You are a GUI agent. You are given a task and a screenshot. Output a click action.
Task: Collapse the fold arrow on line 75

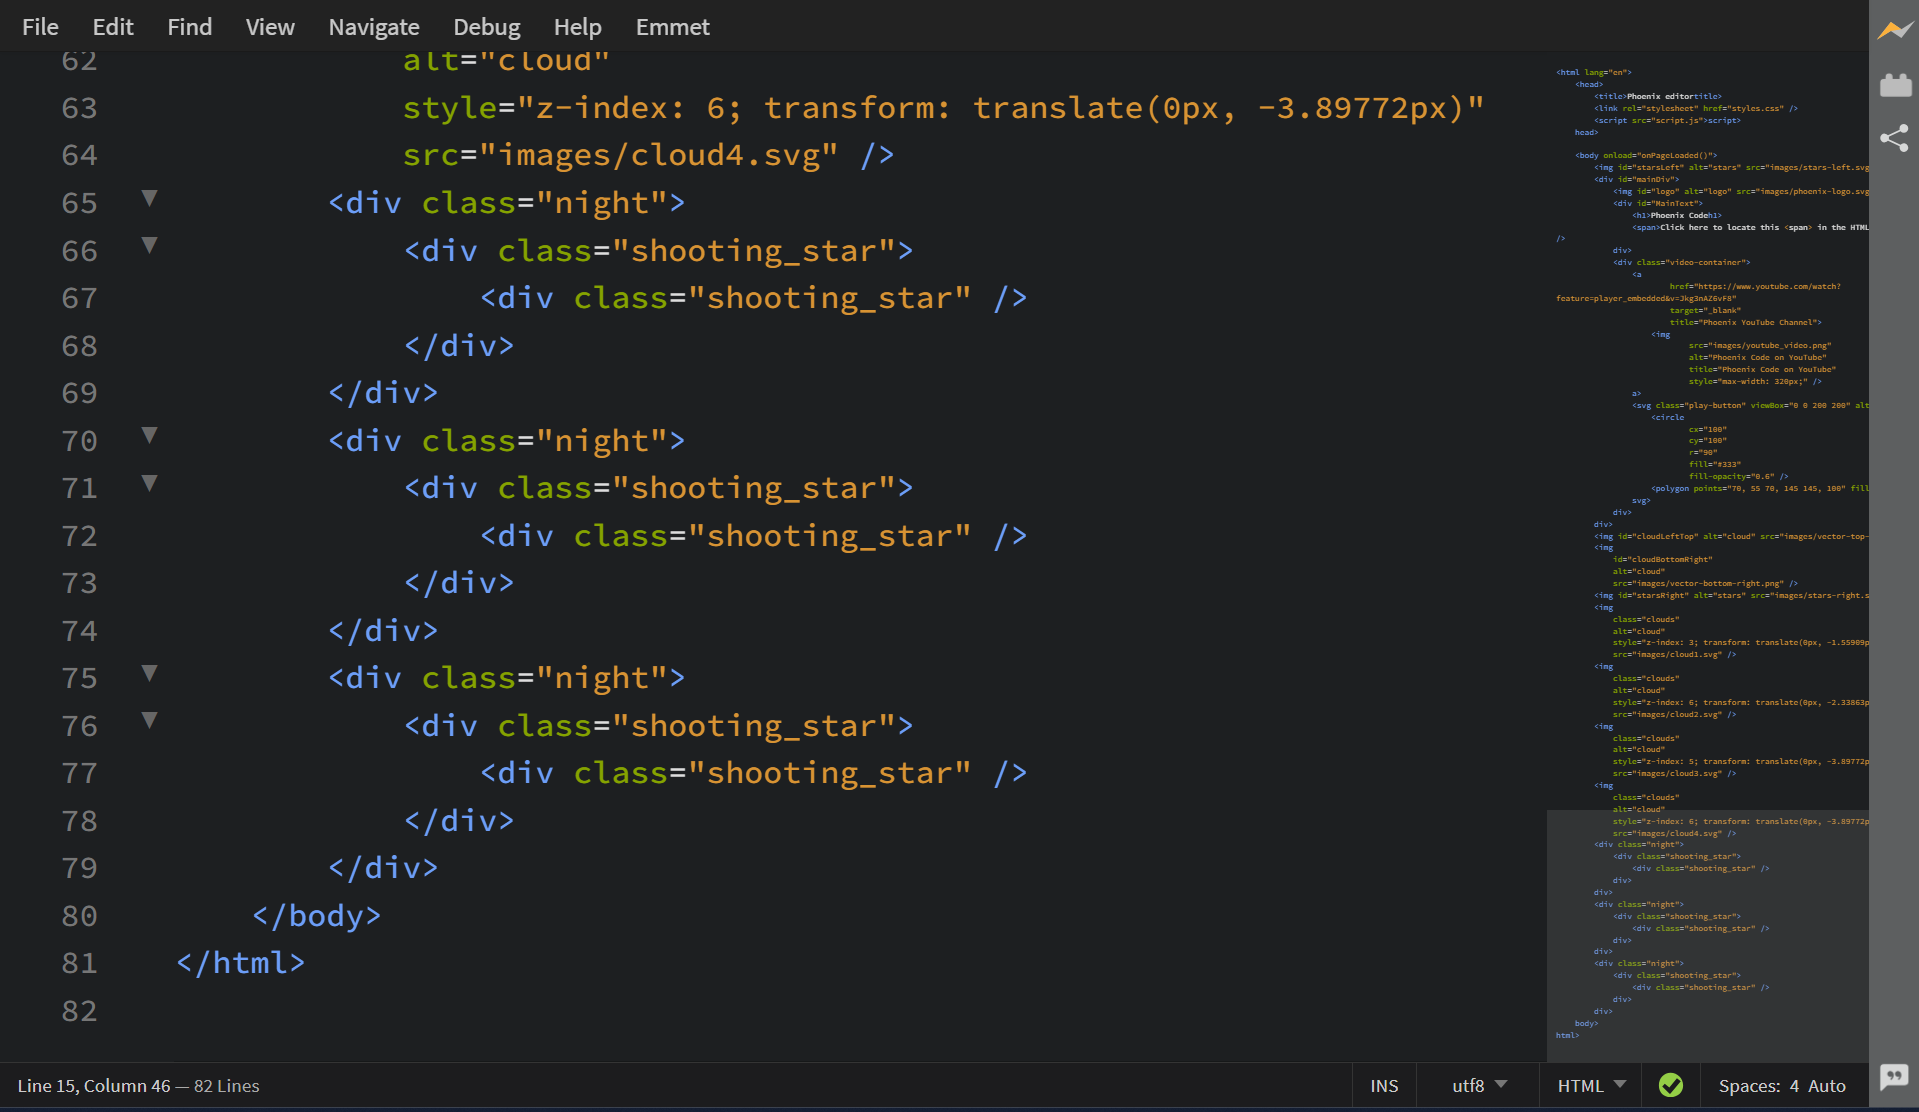(x=149, y=673)
